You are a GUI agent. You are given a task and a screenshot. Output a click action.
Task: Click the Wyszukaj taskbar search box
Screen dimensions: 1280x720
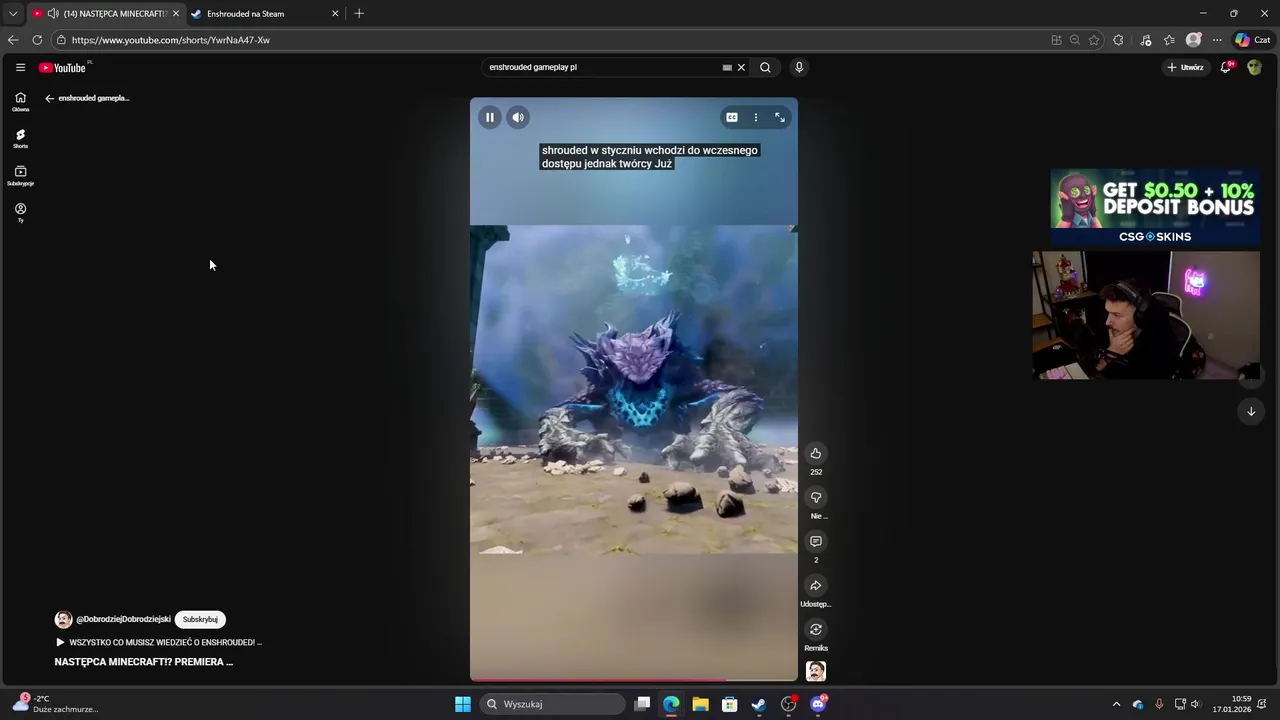[x=553, y=704]
